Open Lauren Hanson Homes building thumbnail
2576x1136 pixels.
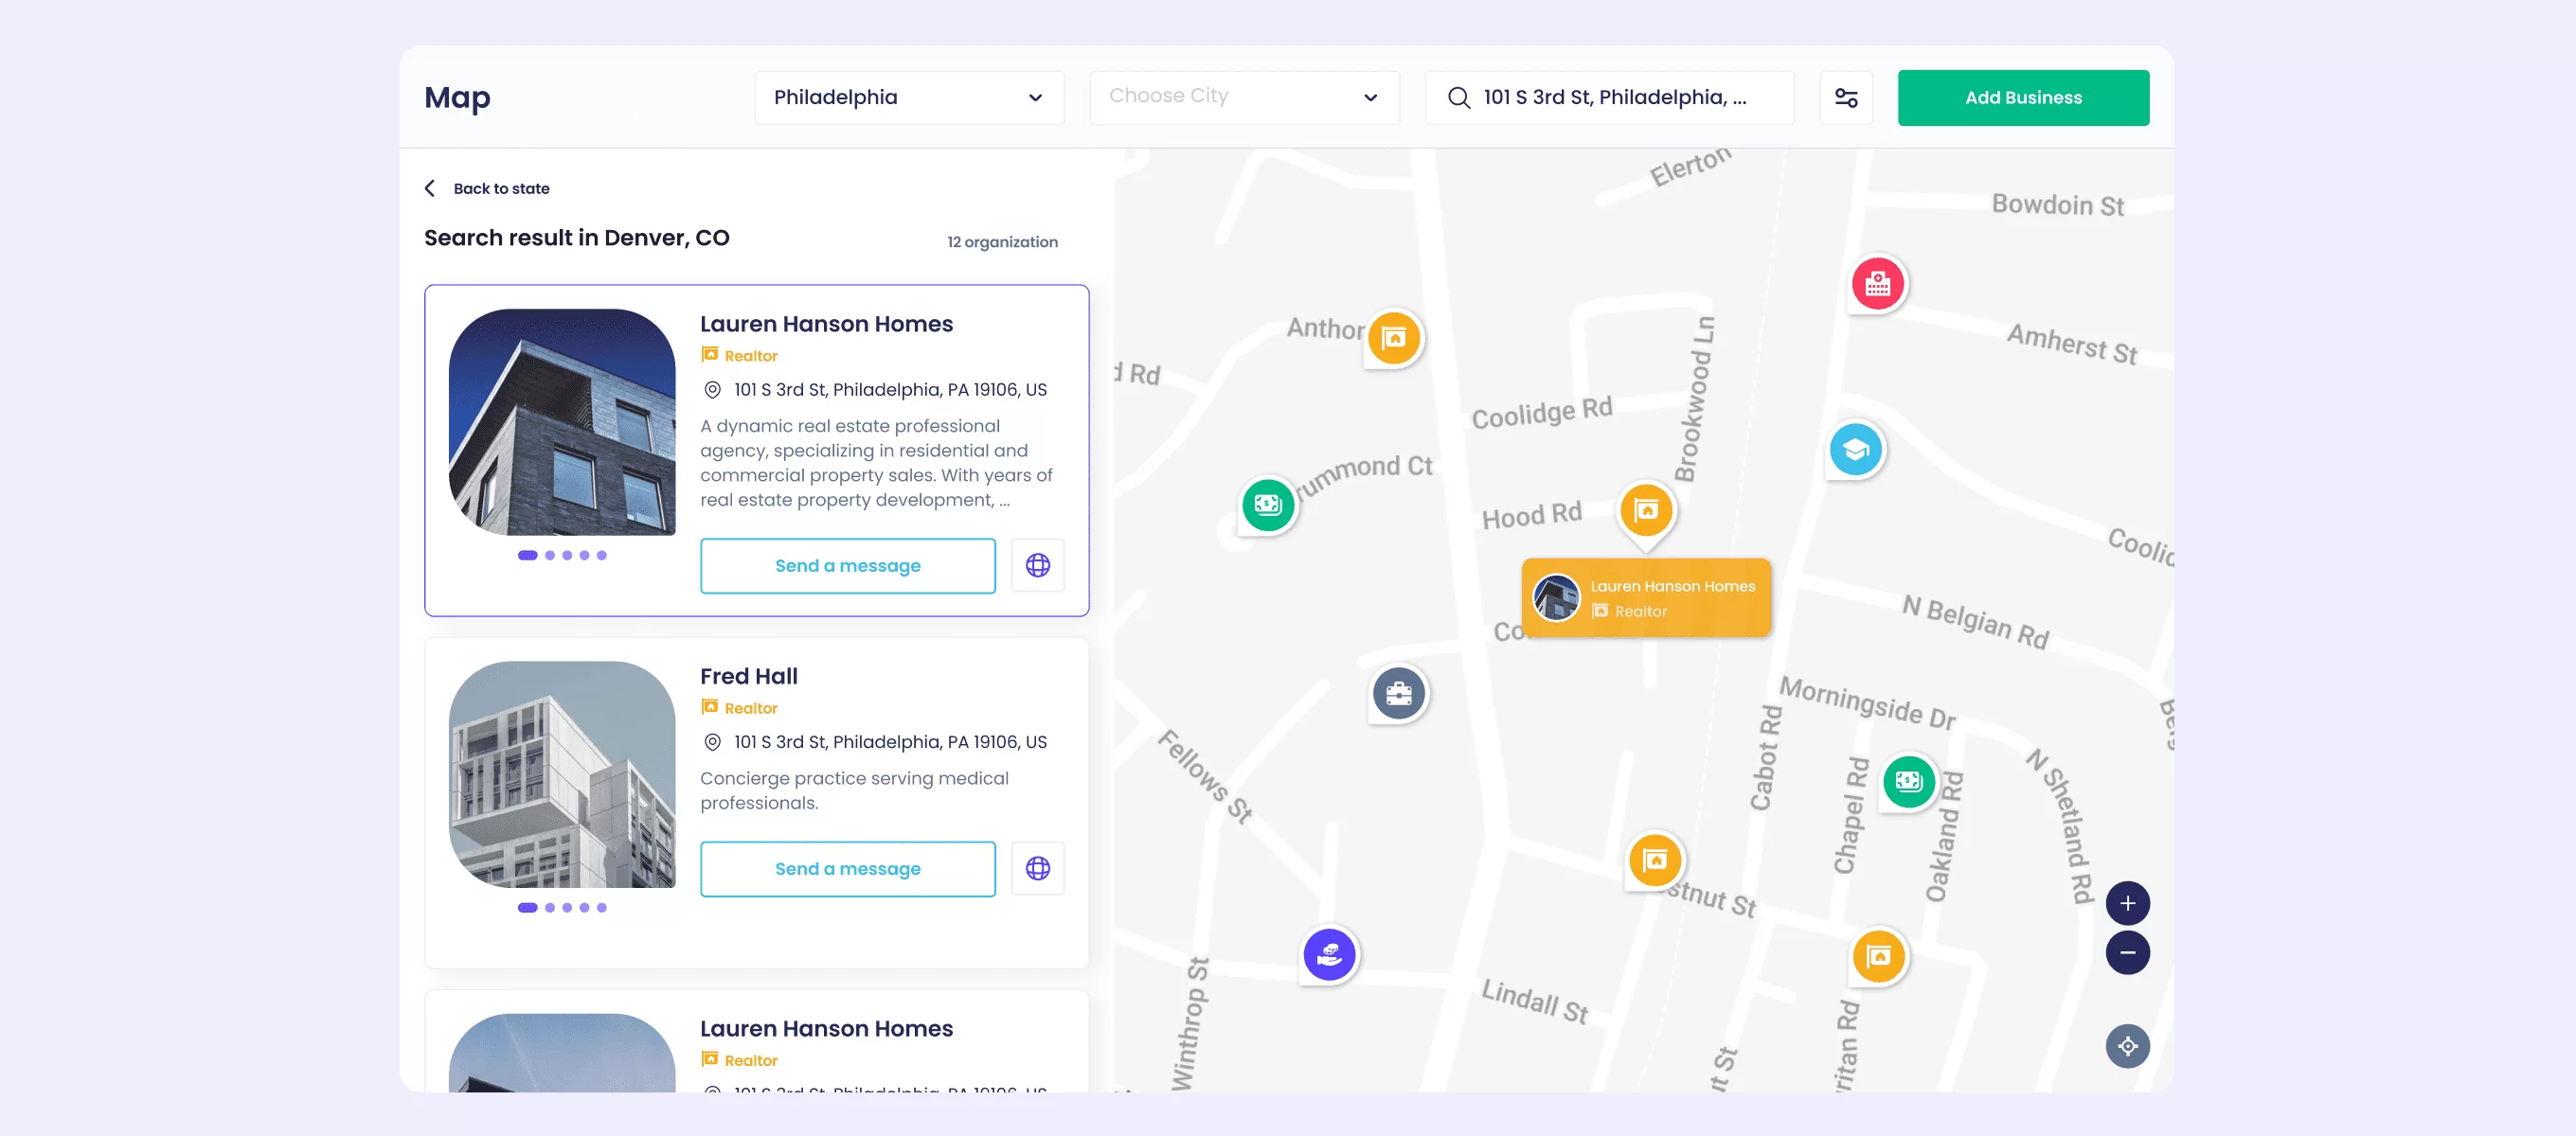562,422
